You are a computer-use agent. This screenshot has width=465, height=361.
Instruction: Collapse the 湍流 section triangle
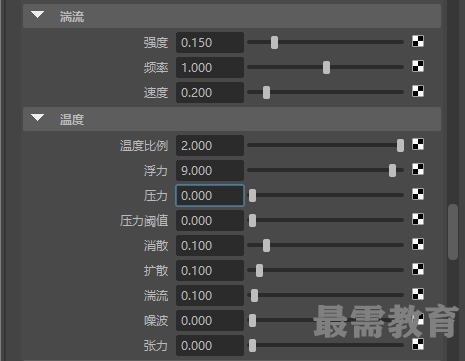(x=37, y=15)
